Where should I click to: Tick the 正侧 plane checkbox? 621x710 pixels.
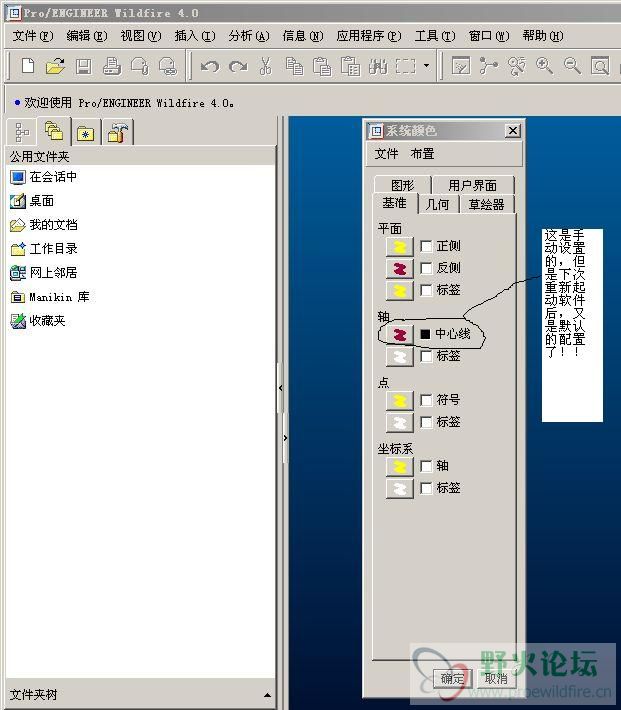tap(426, 246)
